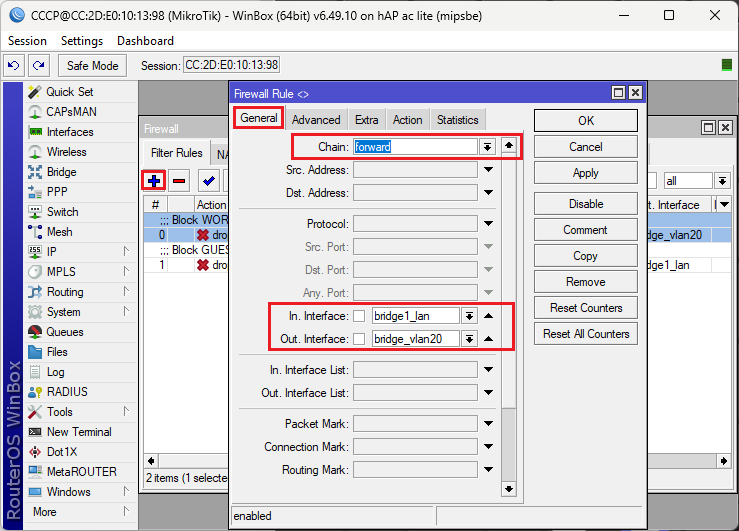The width and height of the screenshot is (739, 531).
Task: Expand the In. Interface List field
Action: pos(489,370)
